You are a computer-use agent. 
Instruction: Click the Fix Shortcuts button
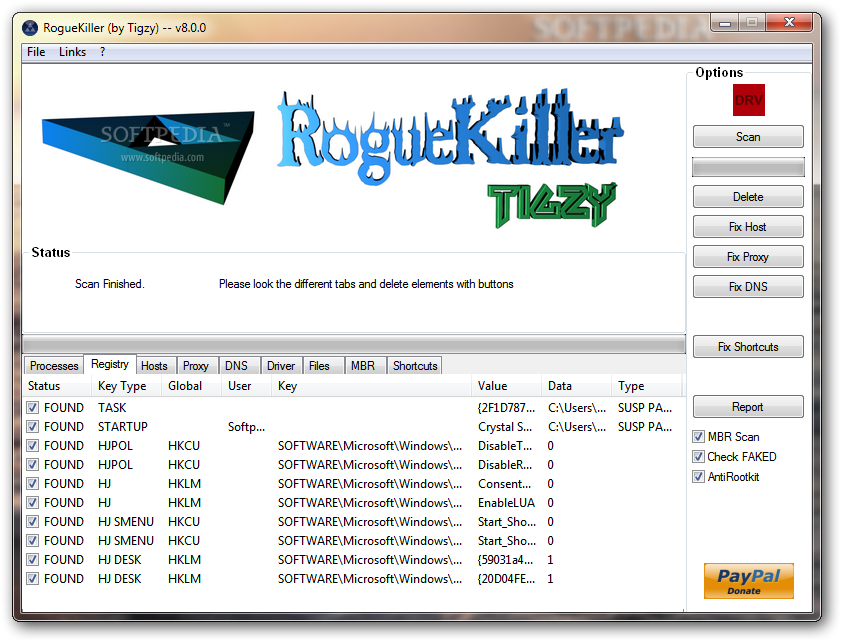click(748, 347)
